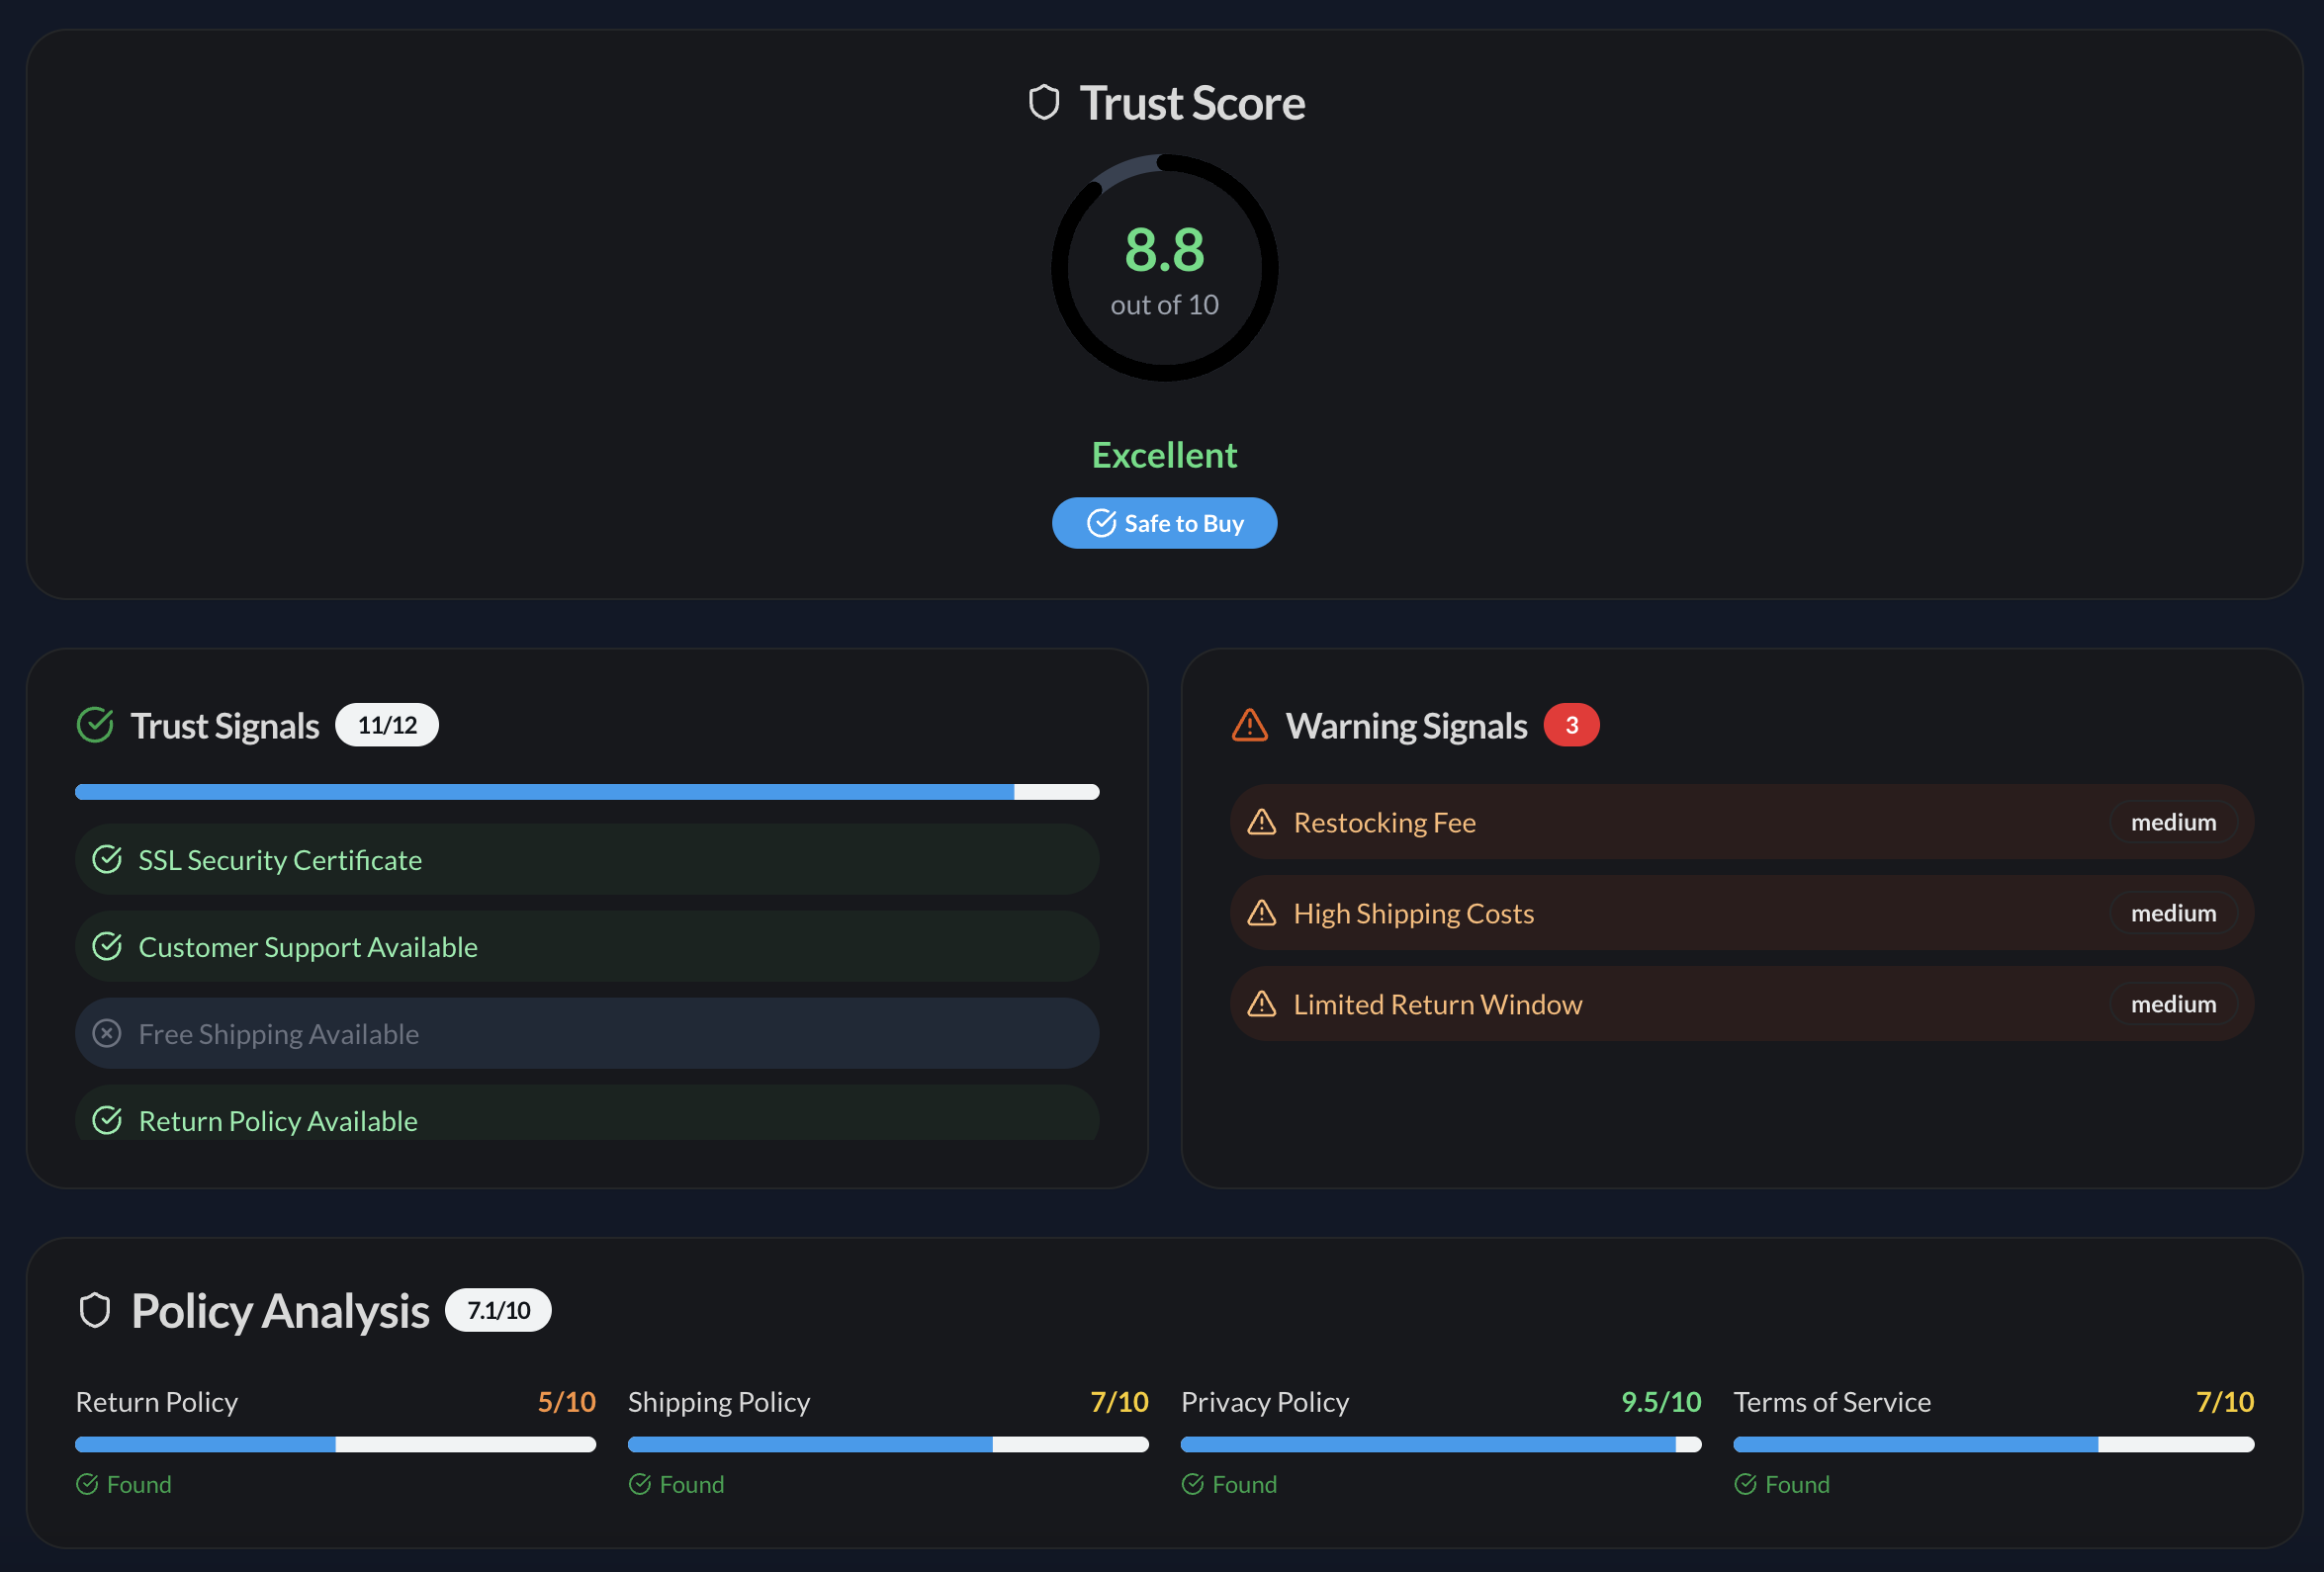Click the Privacy Policy score bar
The width and height of the screenshot is (2324, 1572).
click(x=1440, y=1444)
